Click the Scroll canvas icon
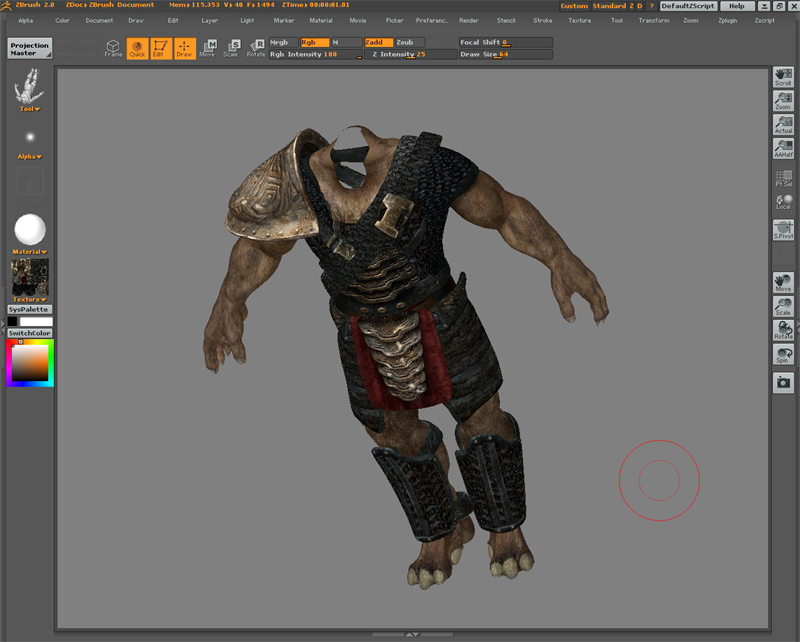Viewport: 800px width, 642px height. pyautogui.click(x=783, y=76)
